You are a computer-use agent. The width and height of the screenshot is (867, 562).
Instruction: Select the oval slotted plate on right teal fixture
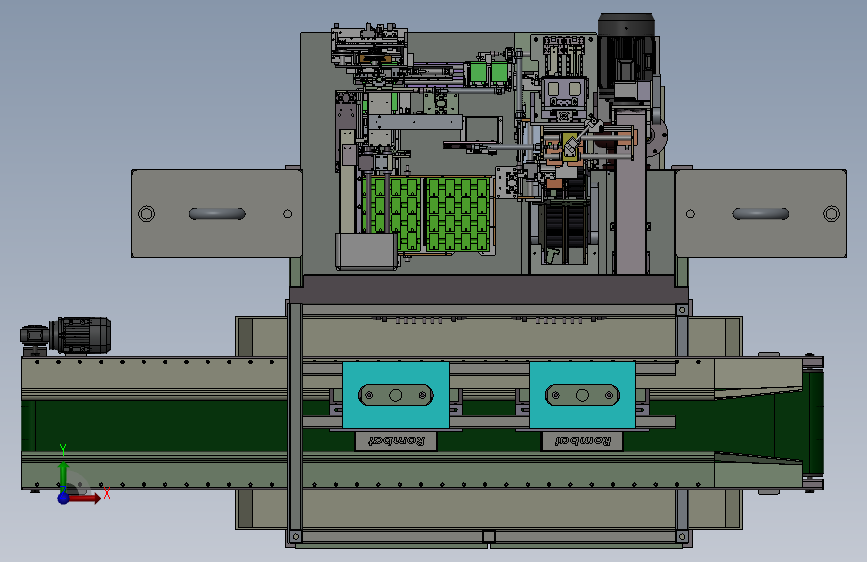pyautogui.click(x=582, y=395)
